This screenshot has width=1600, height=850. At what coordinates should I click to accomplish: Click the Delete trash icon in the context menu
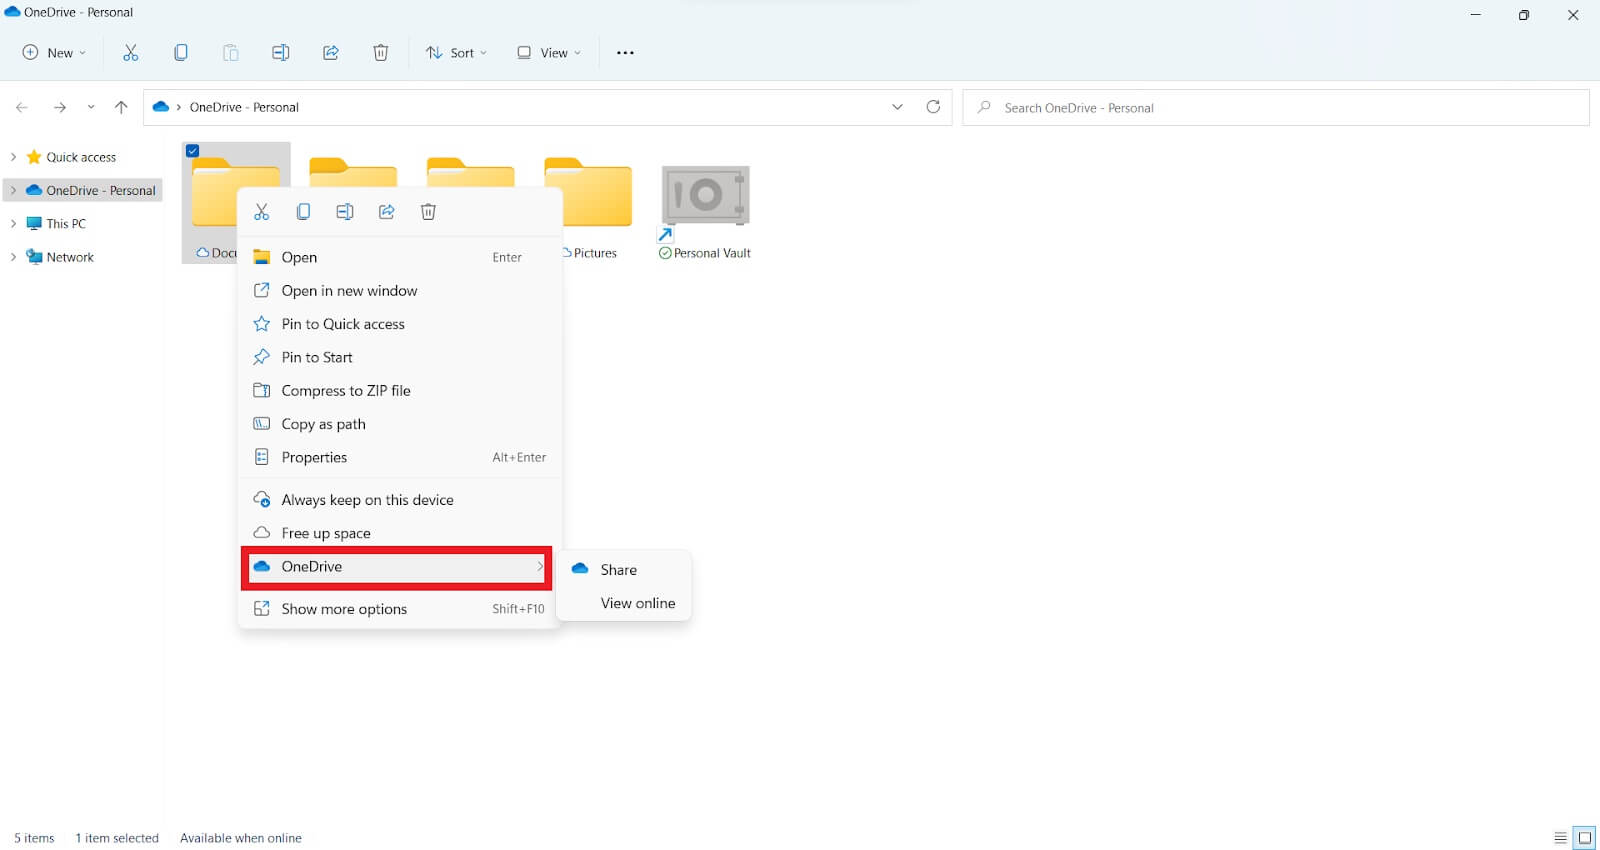pyautogui.click(x=428, y=212)
